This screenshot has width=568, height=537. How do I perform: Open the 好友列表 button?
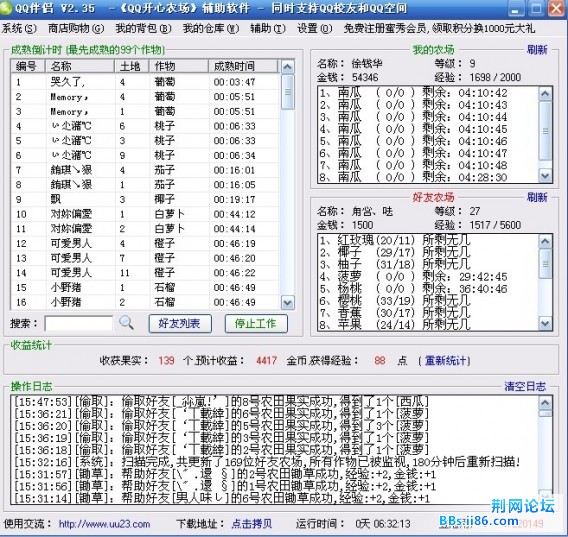pyautogui.click(x=180, y=323)
